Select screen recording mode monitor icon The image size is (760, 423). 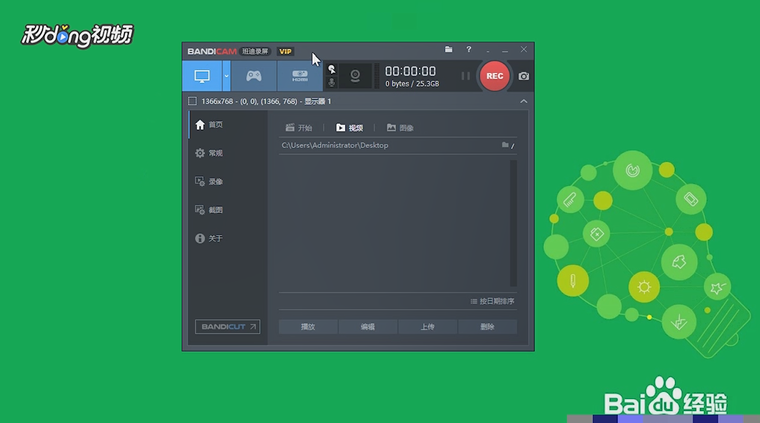pyautogui.click(x=202, y=76)
